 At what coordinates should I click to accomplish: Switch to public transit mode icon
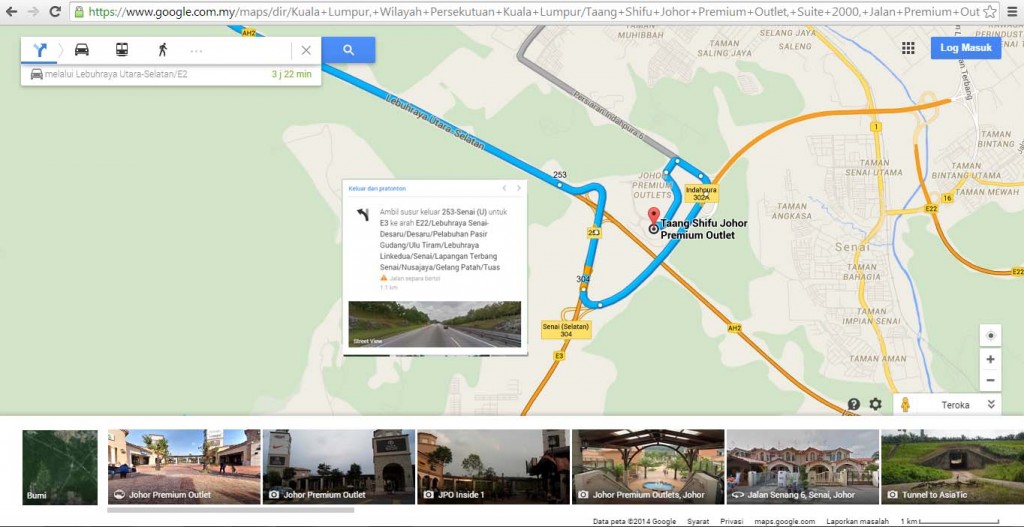[121, 50]
